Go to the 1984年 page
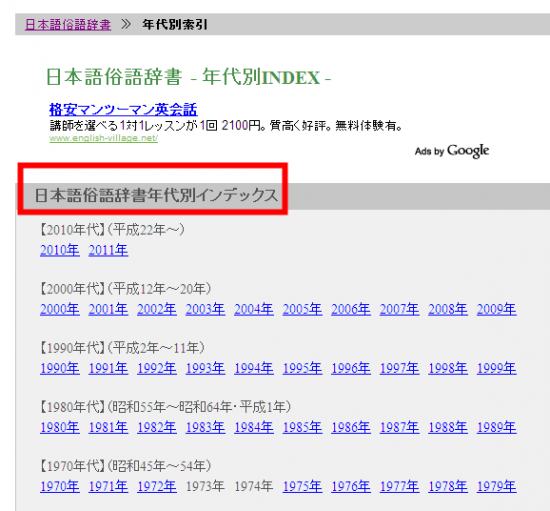Screen dimensions: 550x511 point(254,427)
